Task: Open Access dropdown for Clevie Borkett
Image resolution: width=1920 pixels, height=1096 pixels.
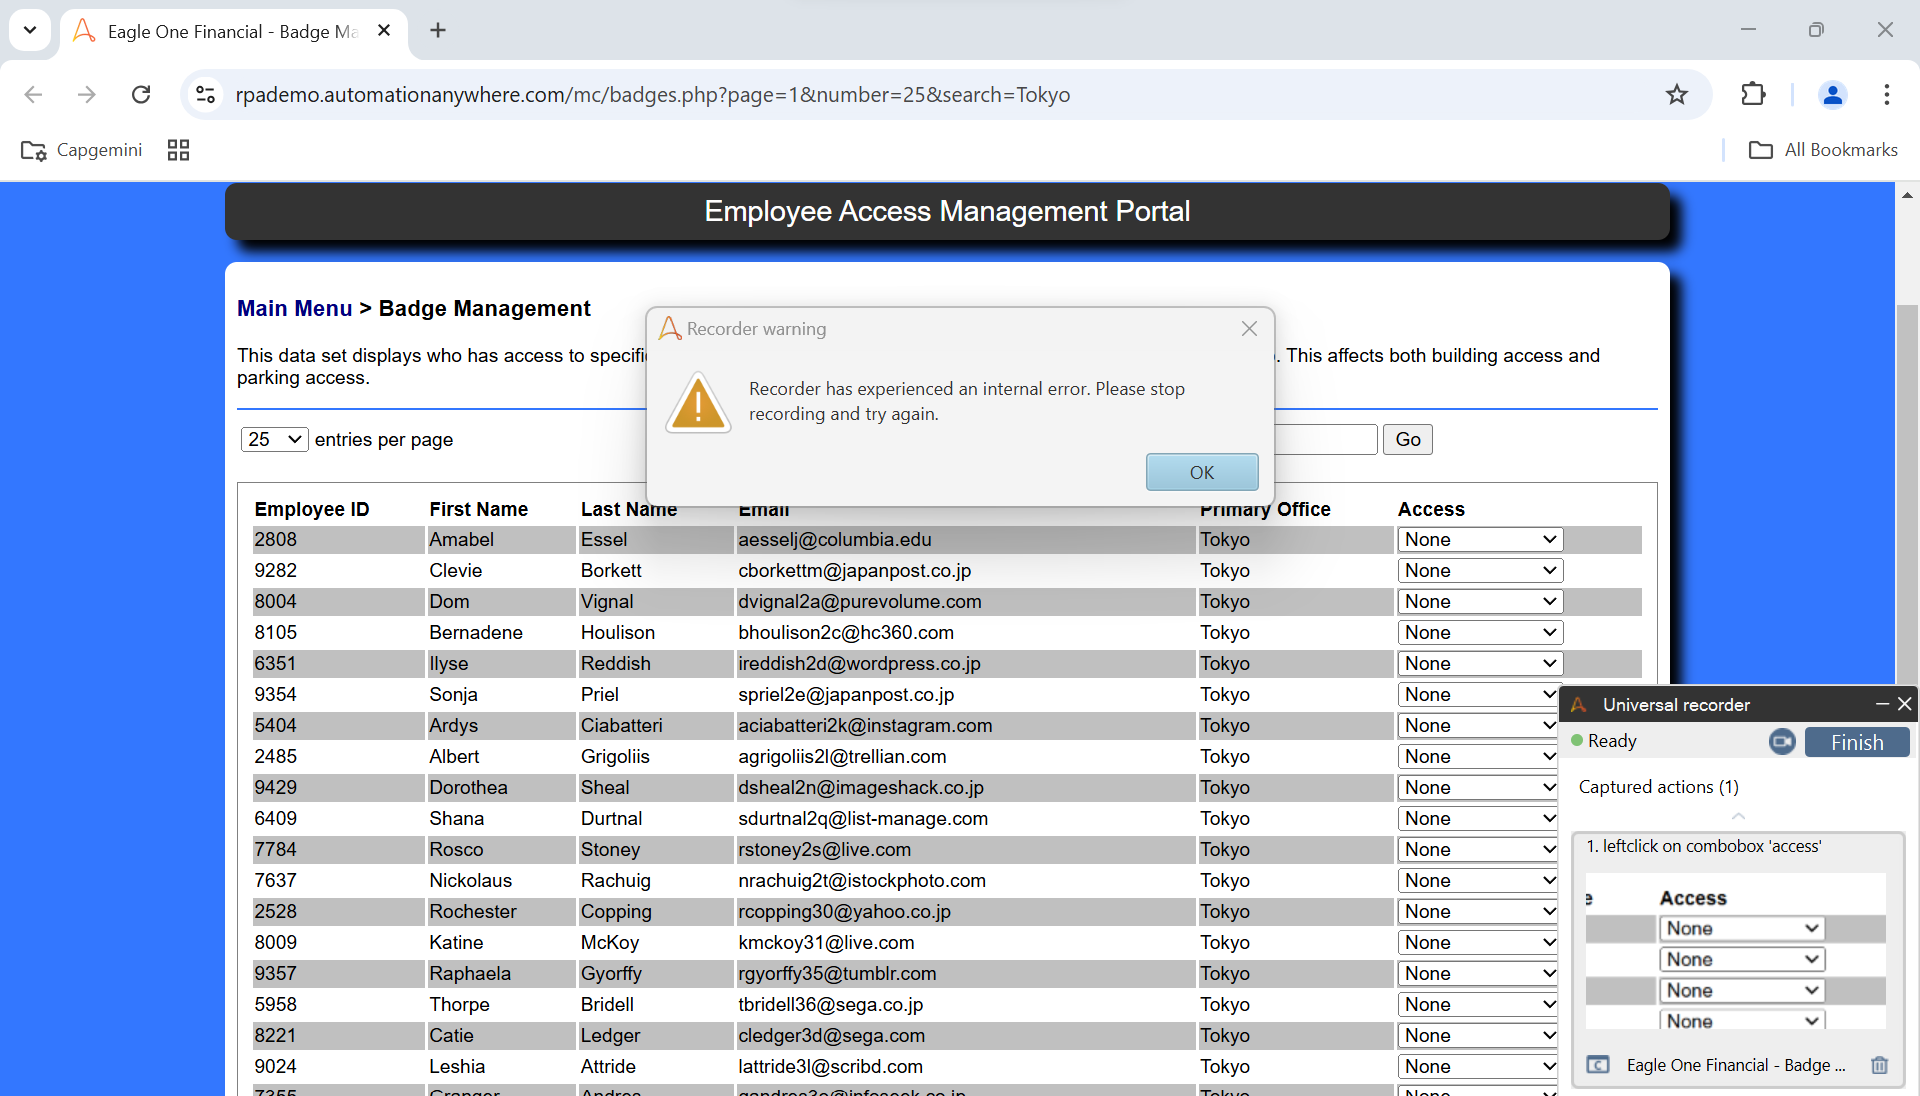Action: coord(1480,571)
